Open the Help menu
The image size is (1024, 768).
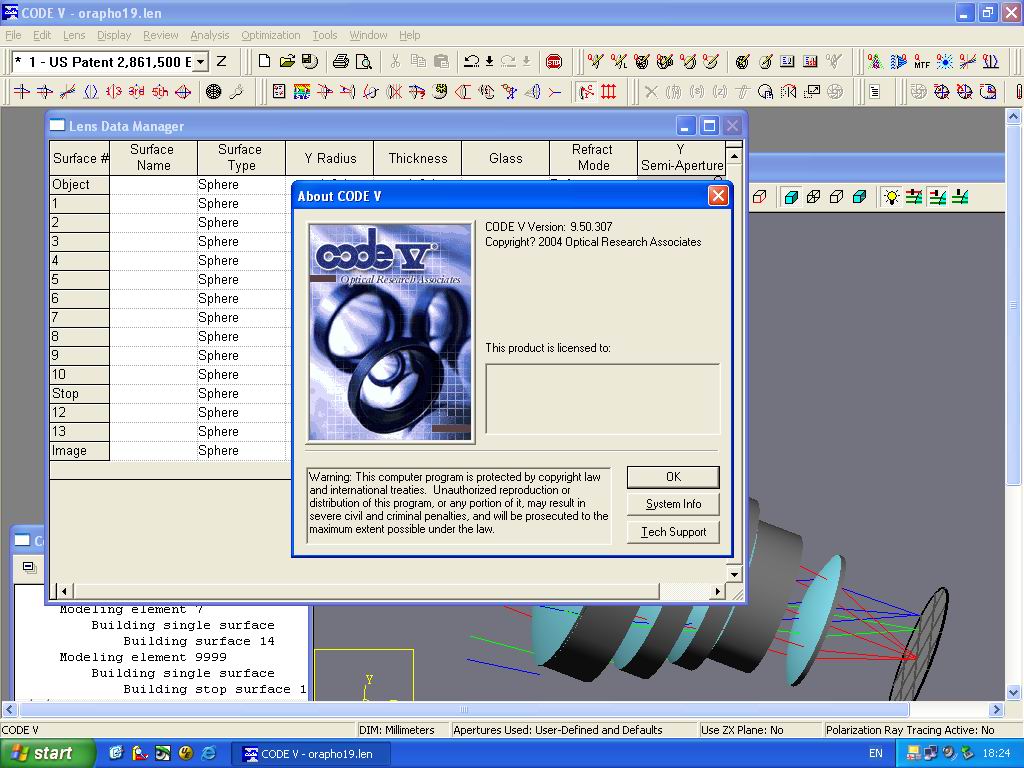409,35
